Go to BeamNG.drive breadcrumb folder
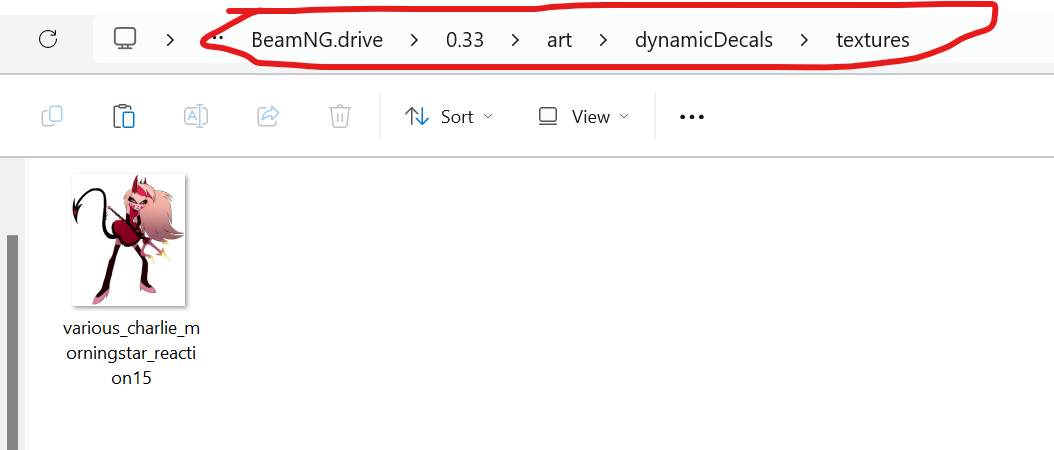This screenshot has height=450, width=1054. pos(317,40)
